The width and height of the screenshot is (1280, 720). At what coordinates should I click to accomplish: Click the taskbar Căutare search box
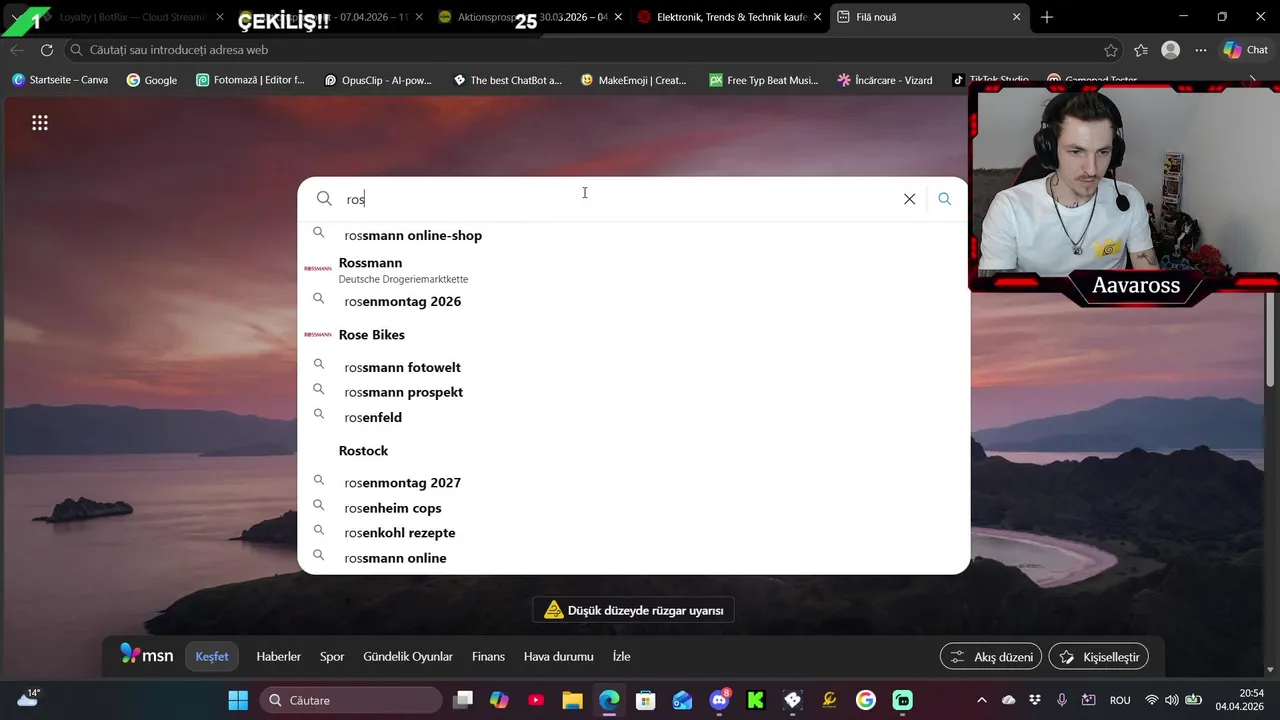350,700
